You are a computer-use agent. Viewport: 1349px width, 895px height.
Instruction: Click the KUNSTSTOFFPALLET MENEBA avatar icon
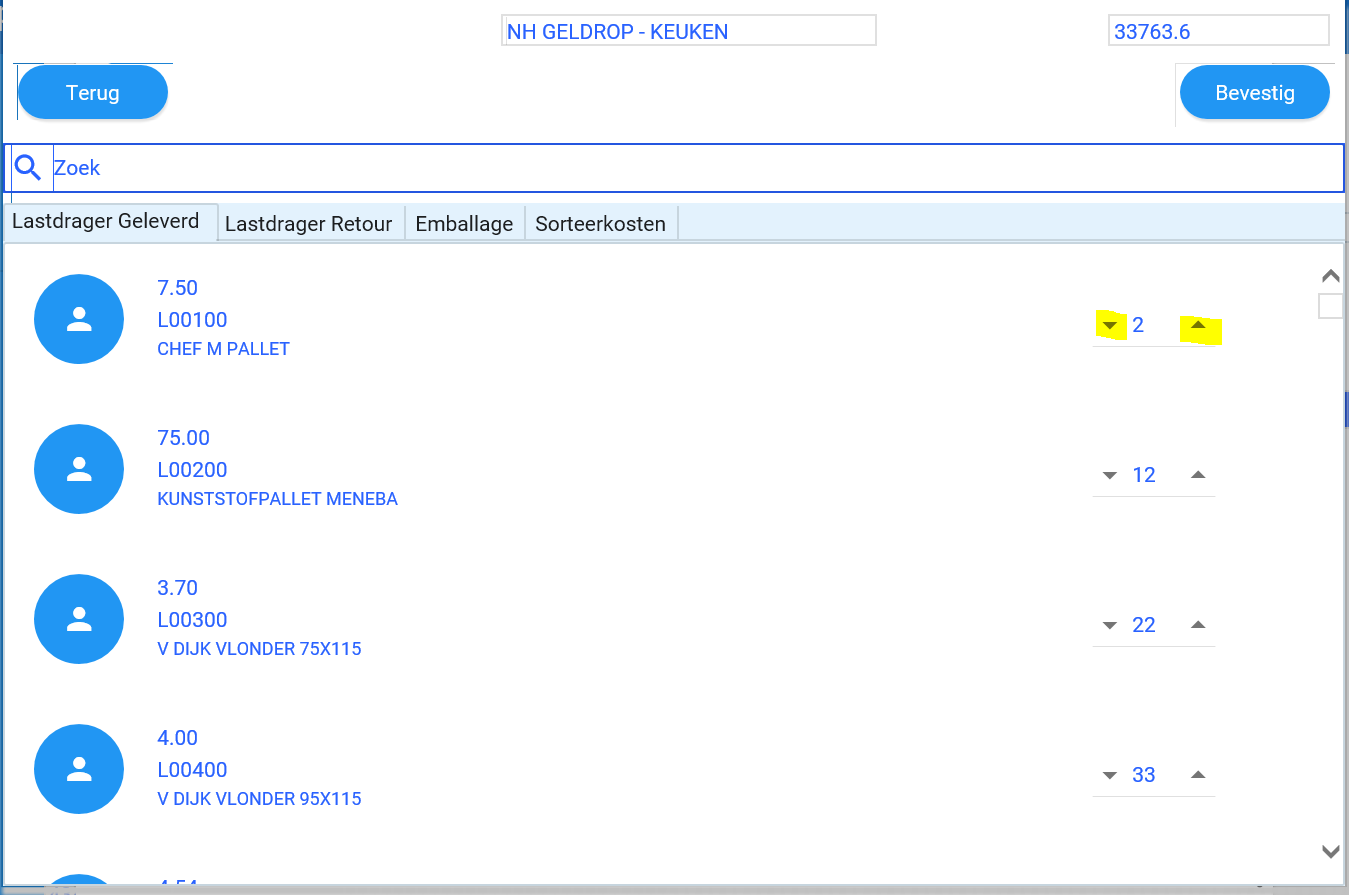point(79,469)
